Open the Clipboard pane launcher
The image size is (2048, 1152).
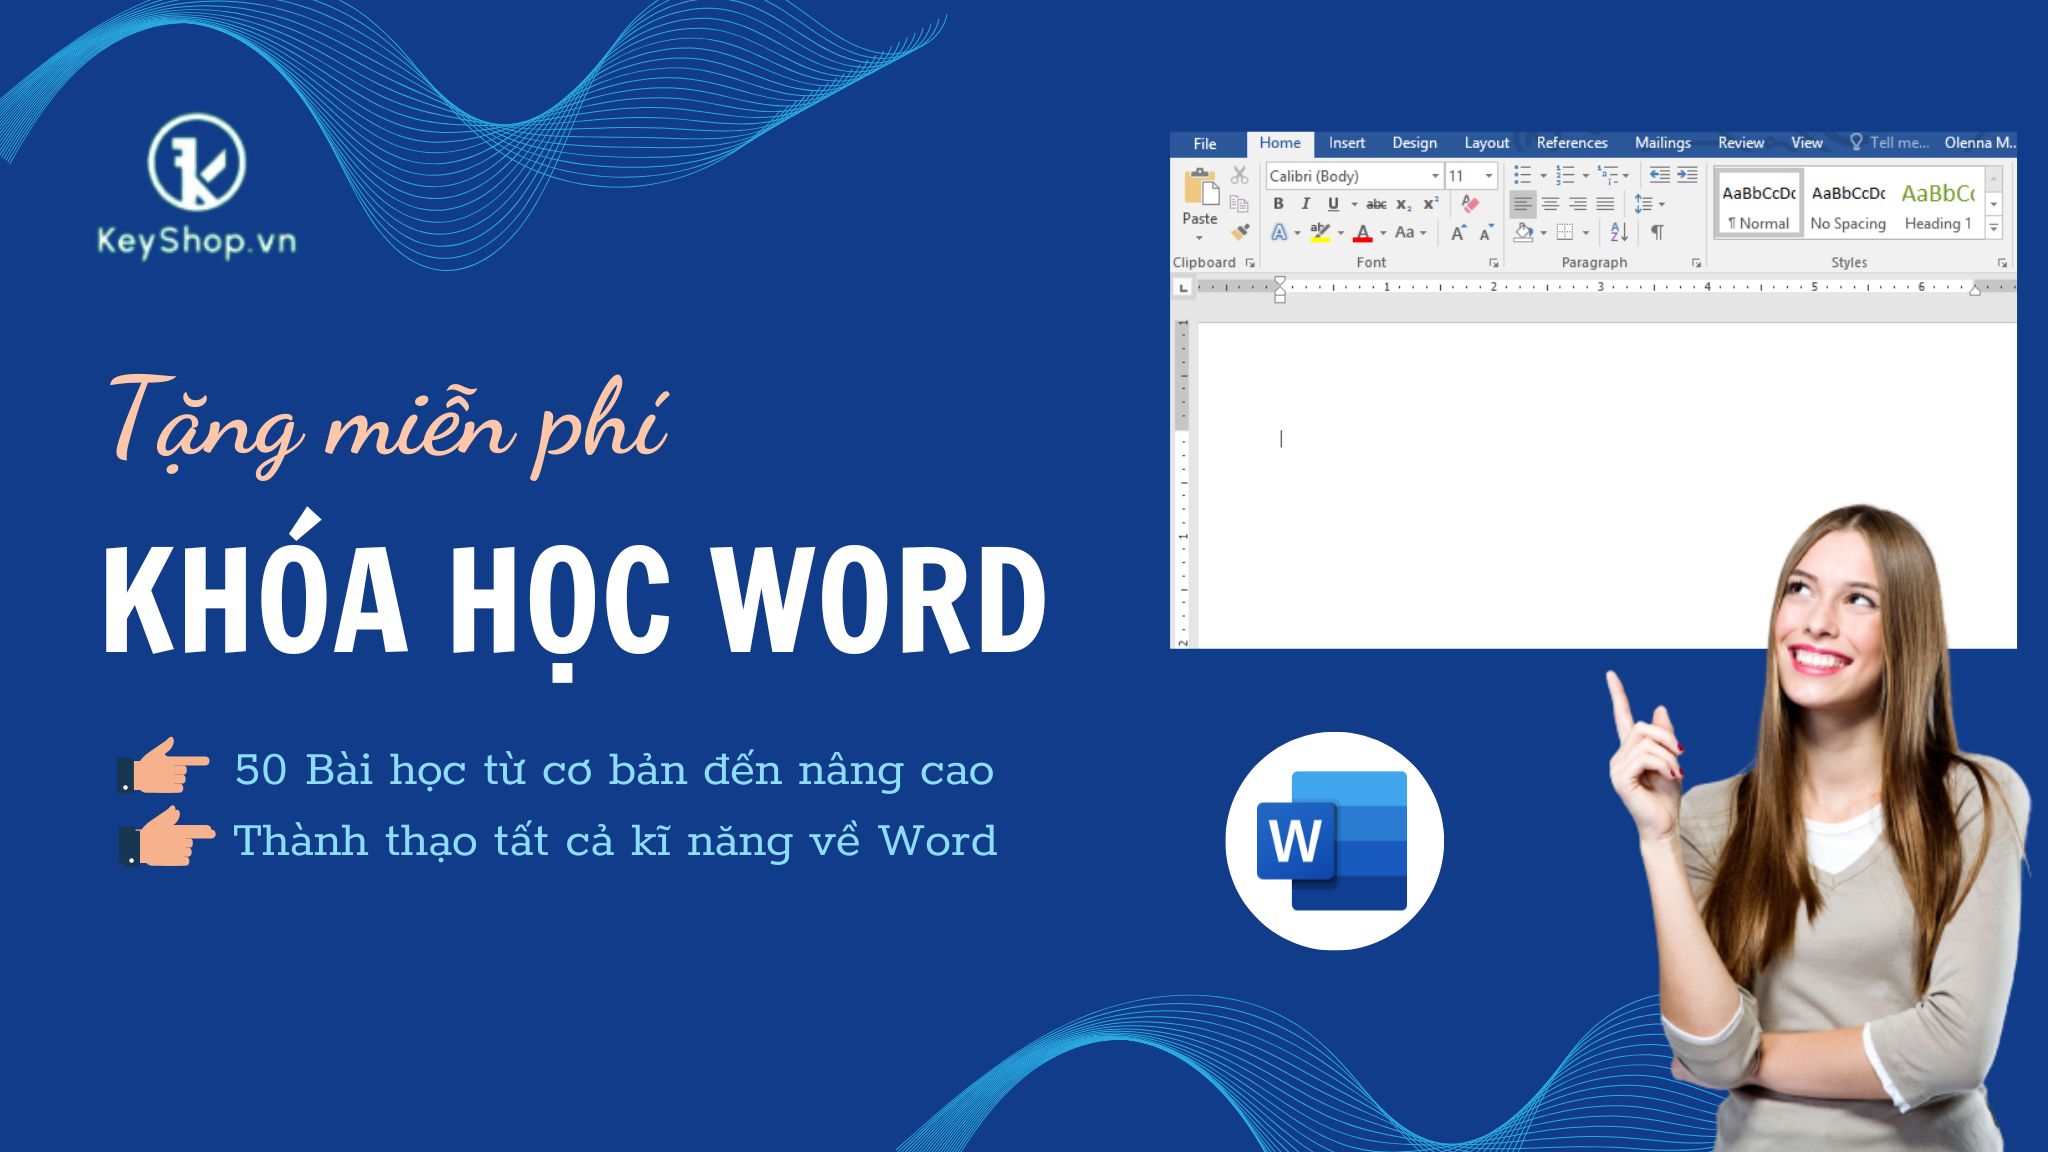point(1250,263)
